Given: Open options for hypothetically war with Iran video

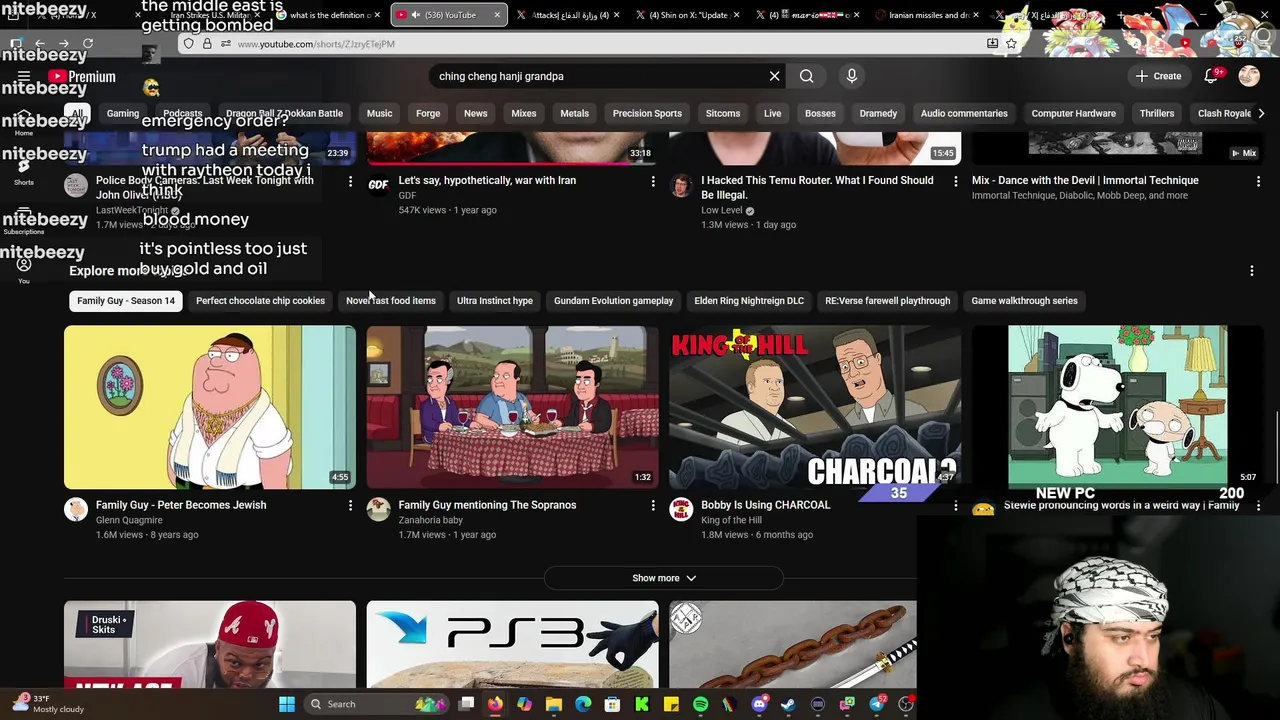Looking at the screenshot, I should pyautogui.click(x=653, y=181).
